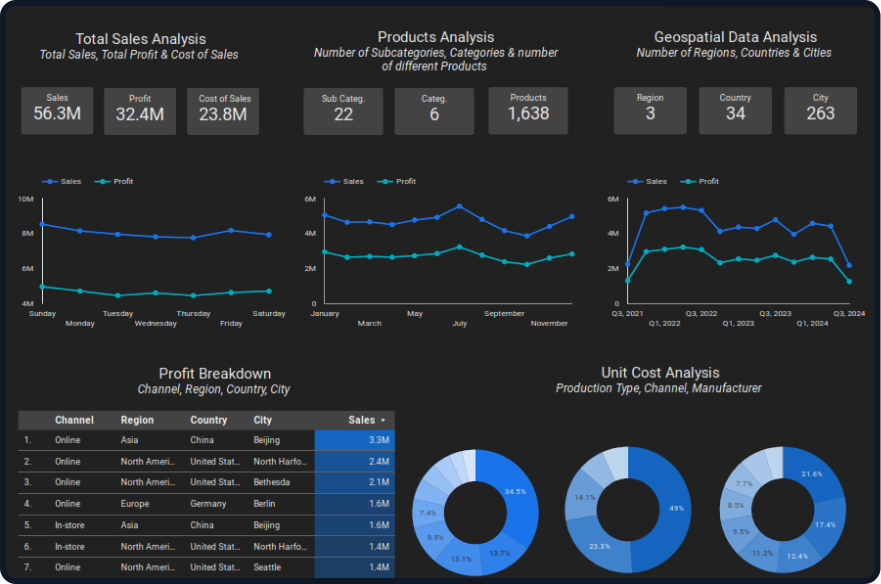
Task: Select the City scorecard showing 263
Action: [820, 111]
